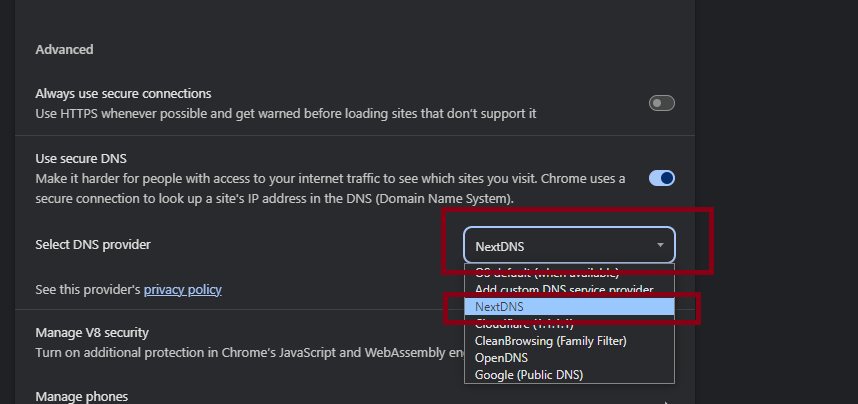Click the Advanced section heading
Screen dimensions: 858x404
coord(64,49)
